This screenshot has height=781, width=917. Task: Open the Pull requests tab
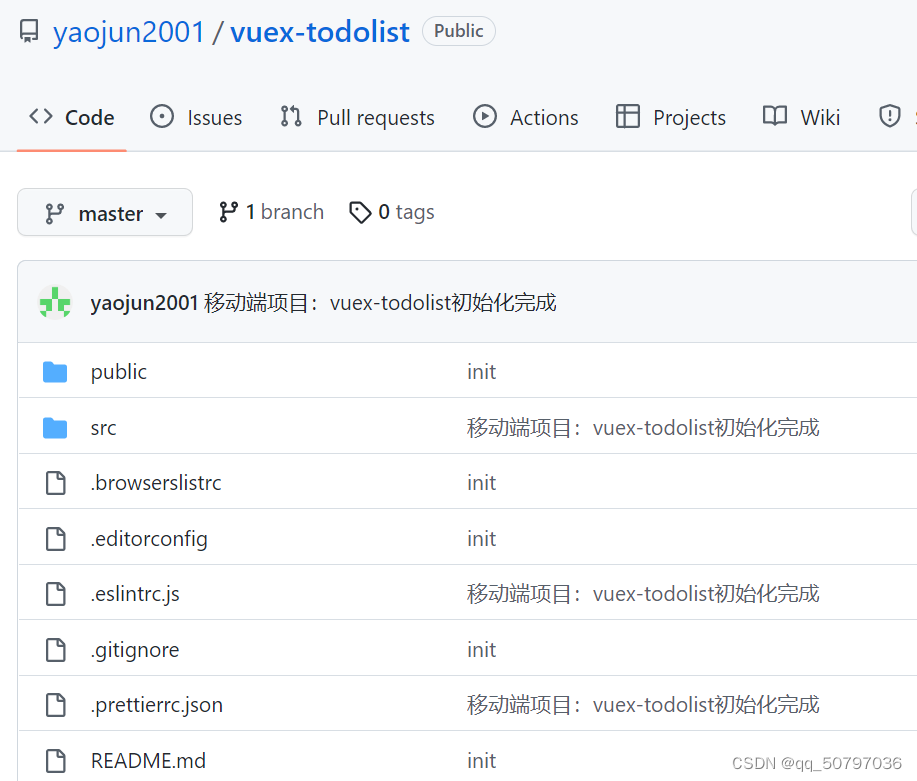click(357, 118)
